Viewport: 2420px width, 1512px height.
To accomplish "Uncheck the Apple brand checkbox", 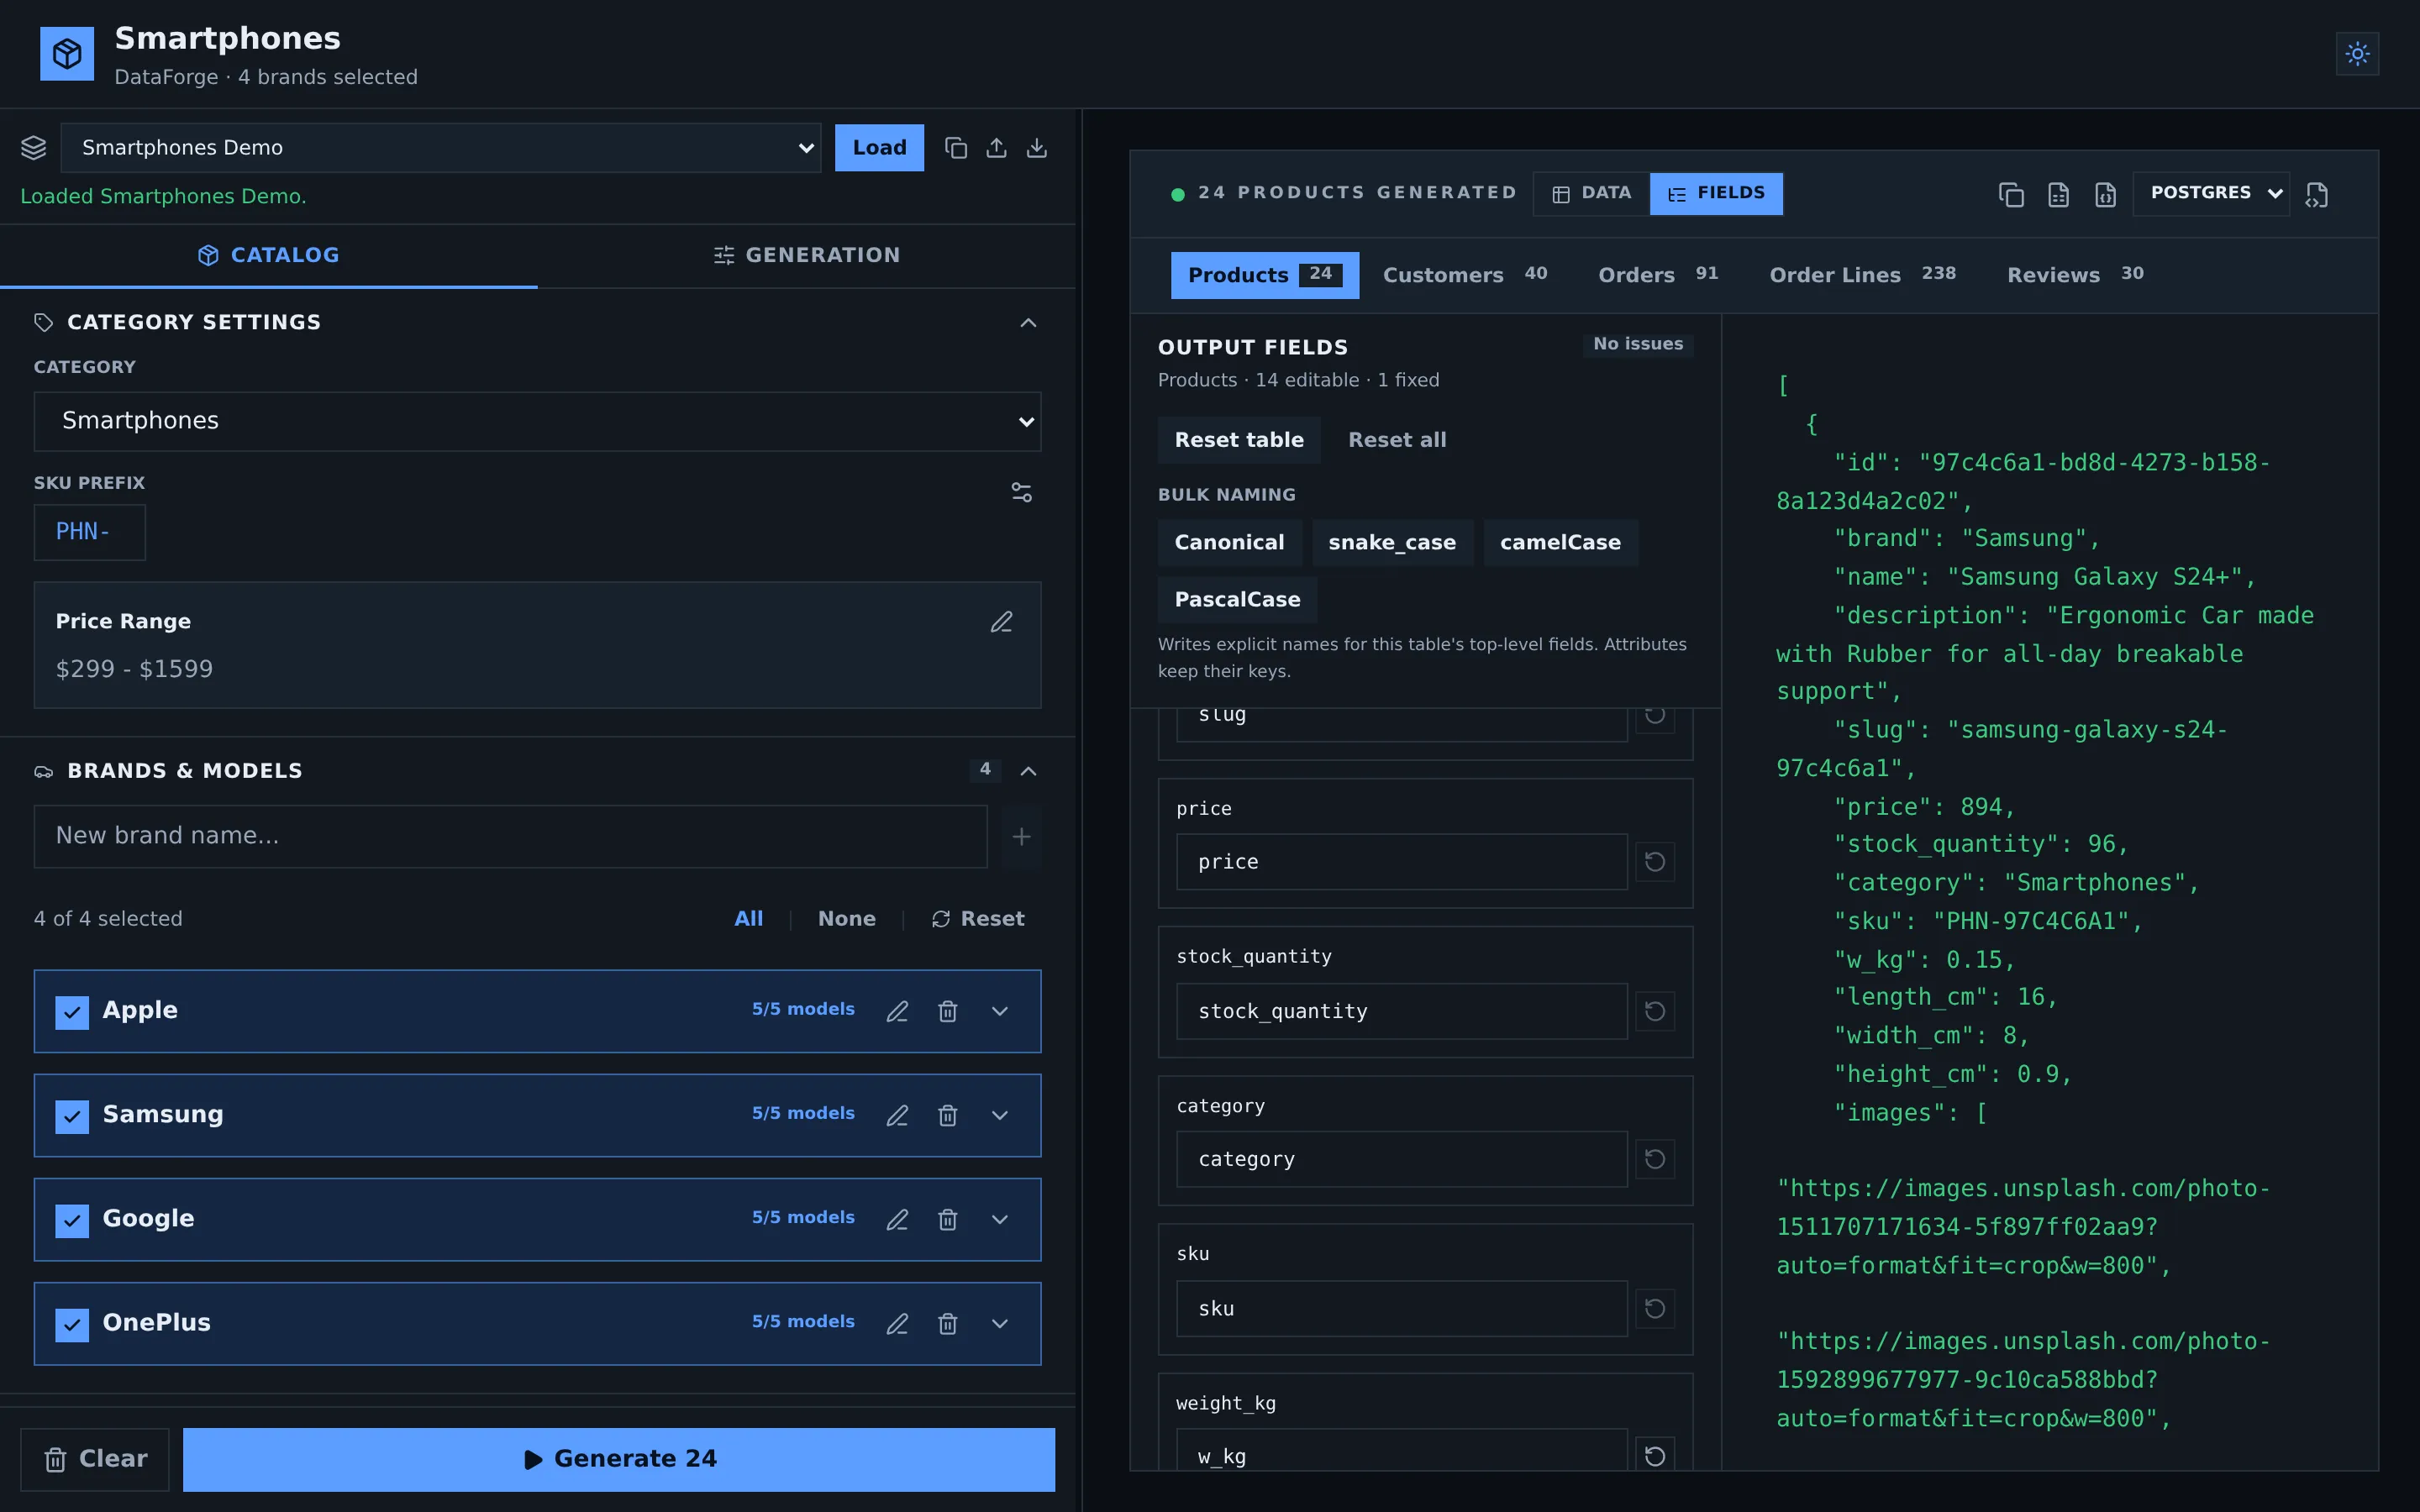I will point(72,1012).
